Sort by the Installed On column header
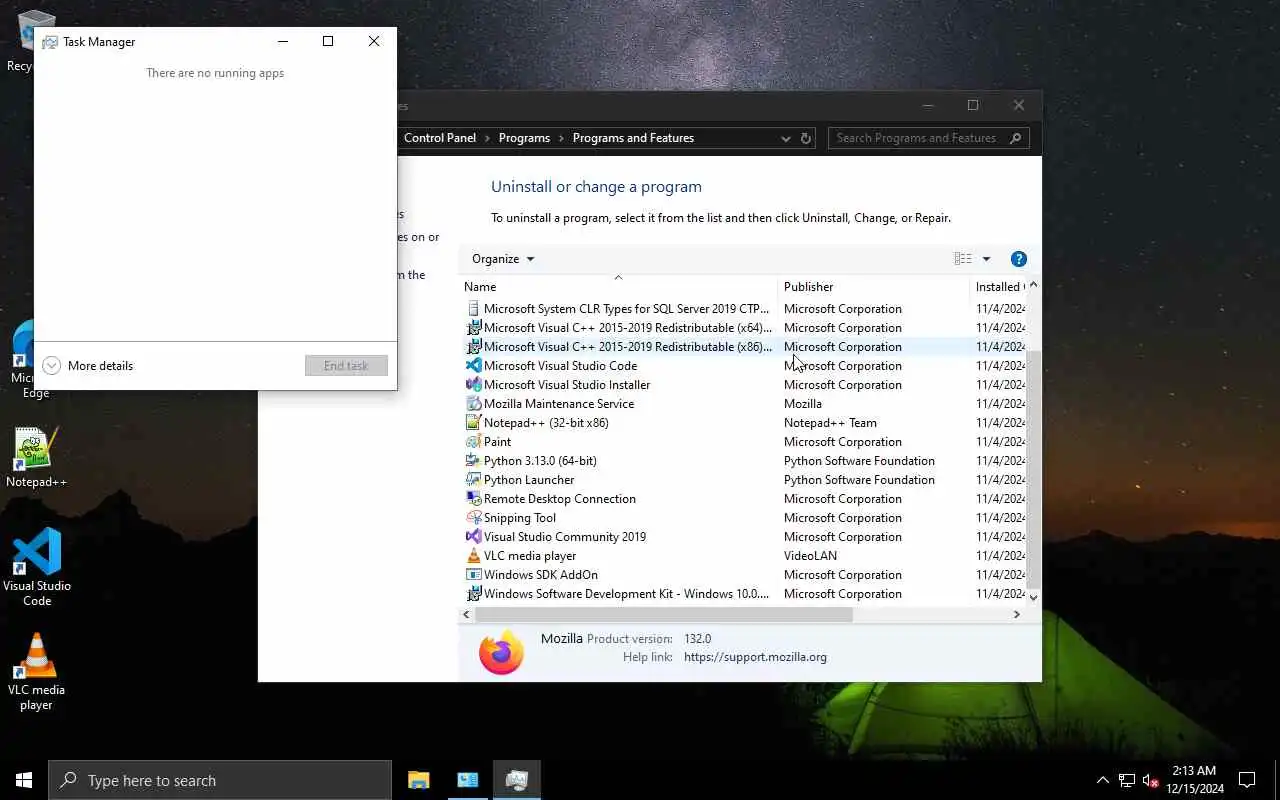 tap(999, 287)
